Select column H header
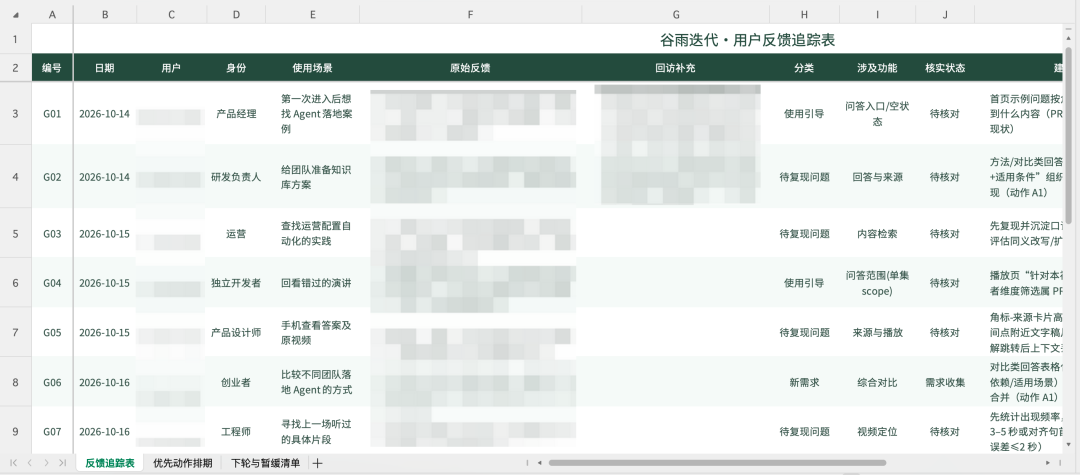The height and width of the screenshot is (475, 1080). tap(804, 14)
